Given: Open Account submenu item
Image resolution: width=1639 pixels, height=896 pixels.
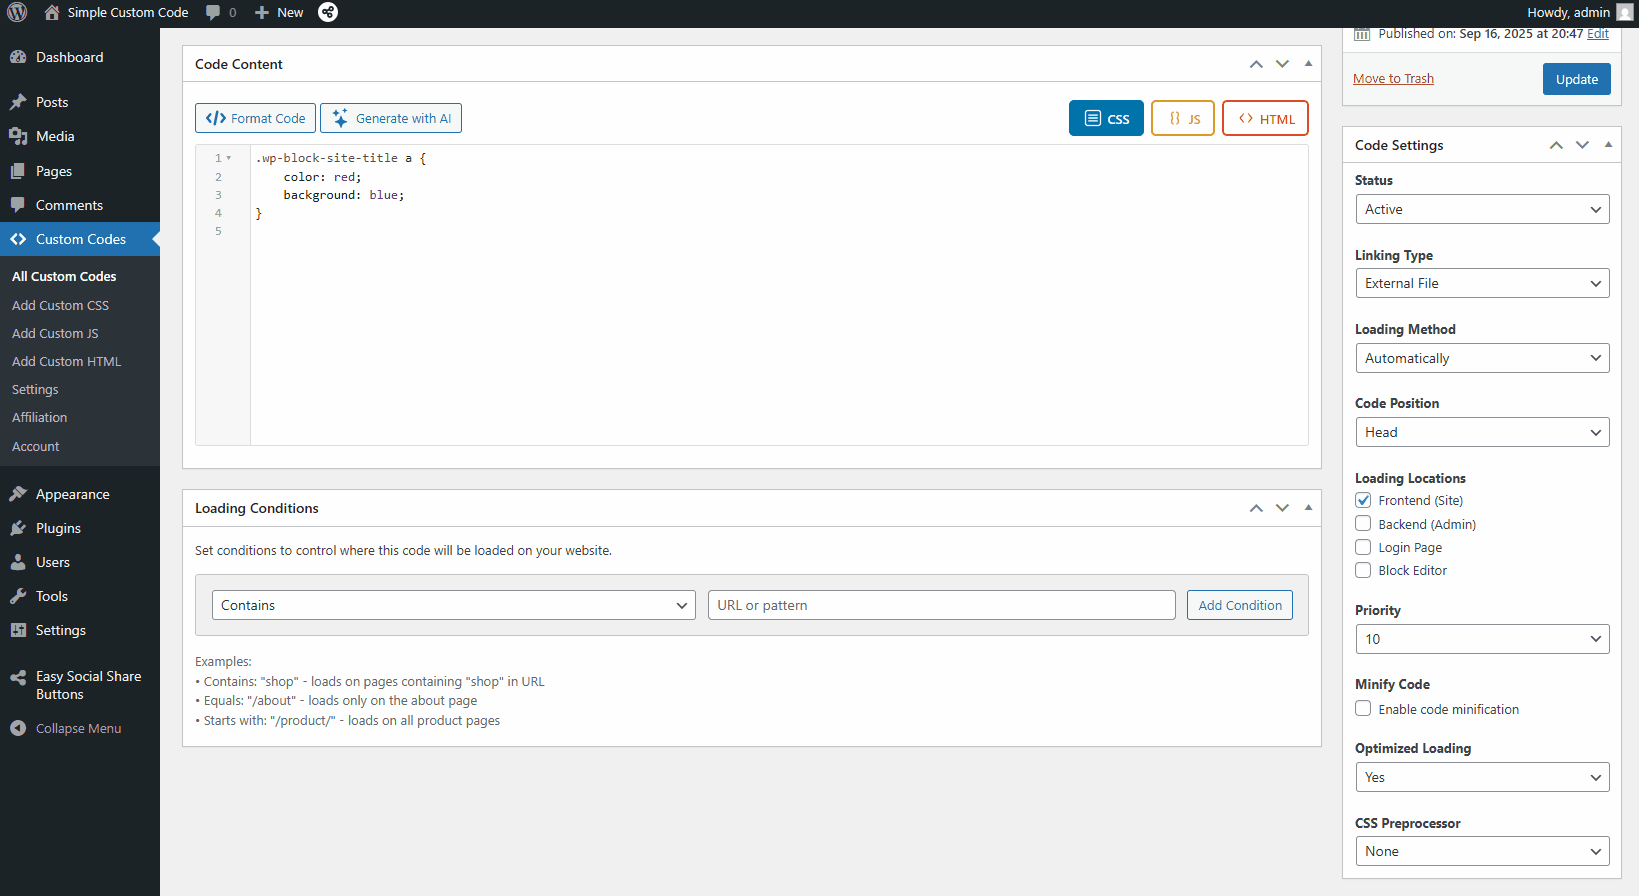Looking at the screenshot, I should [x=36, y=446].
